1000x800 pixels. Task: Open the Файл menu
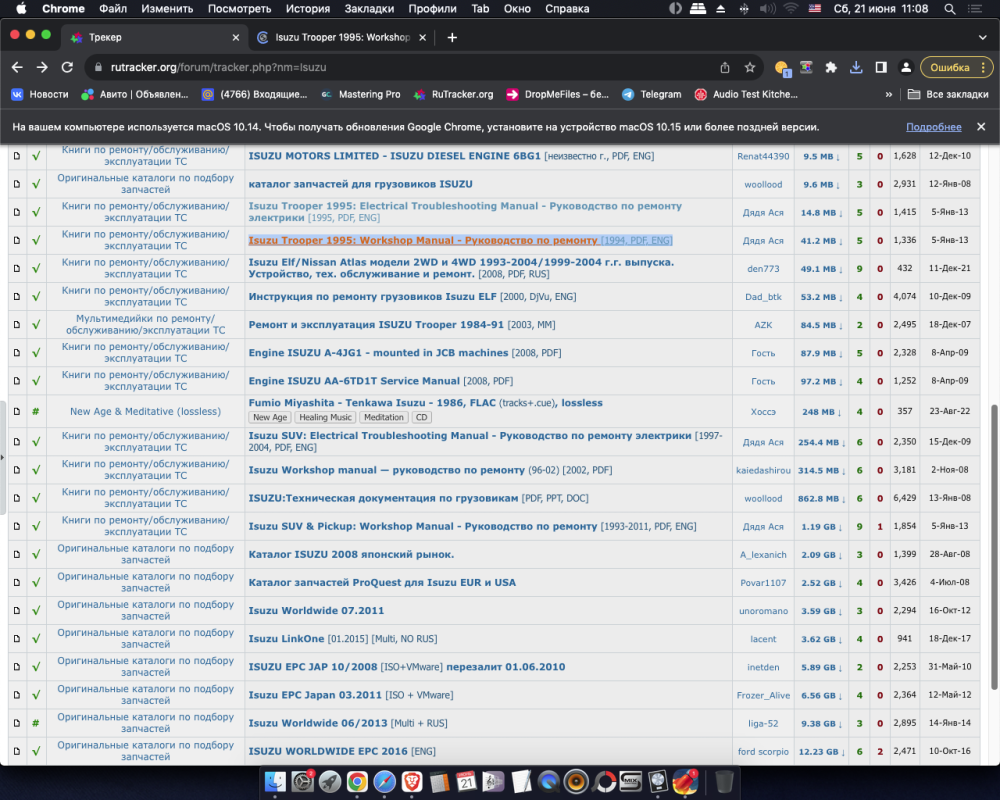pyautogui.click(x=113, y=9)
